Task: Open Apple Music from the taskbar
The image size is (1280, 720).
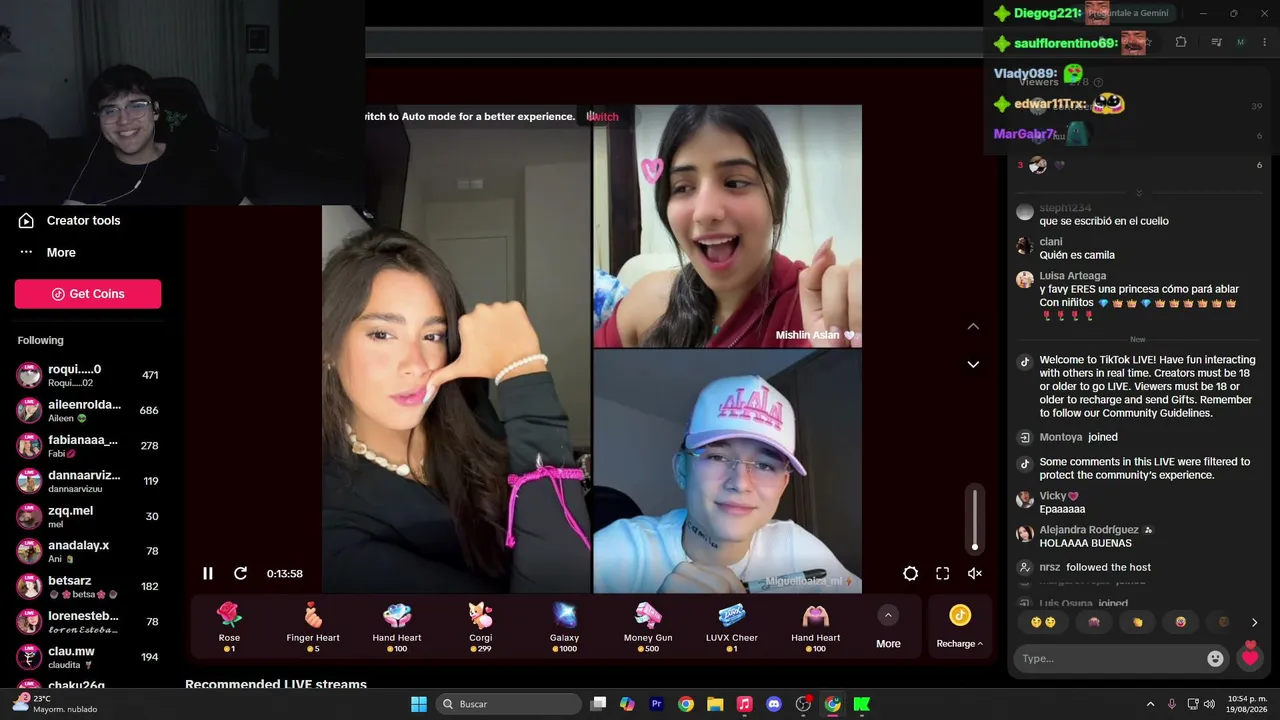Action: click(x=744, y=704)
